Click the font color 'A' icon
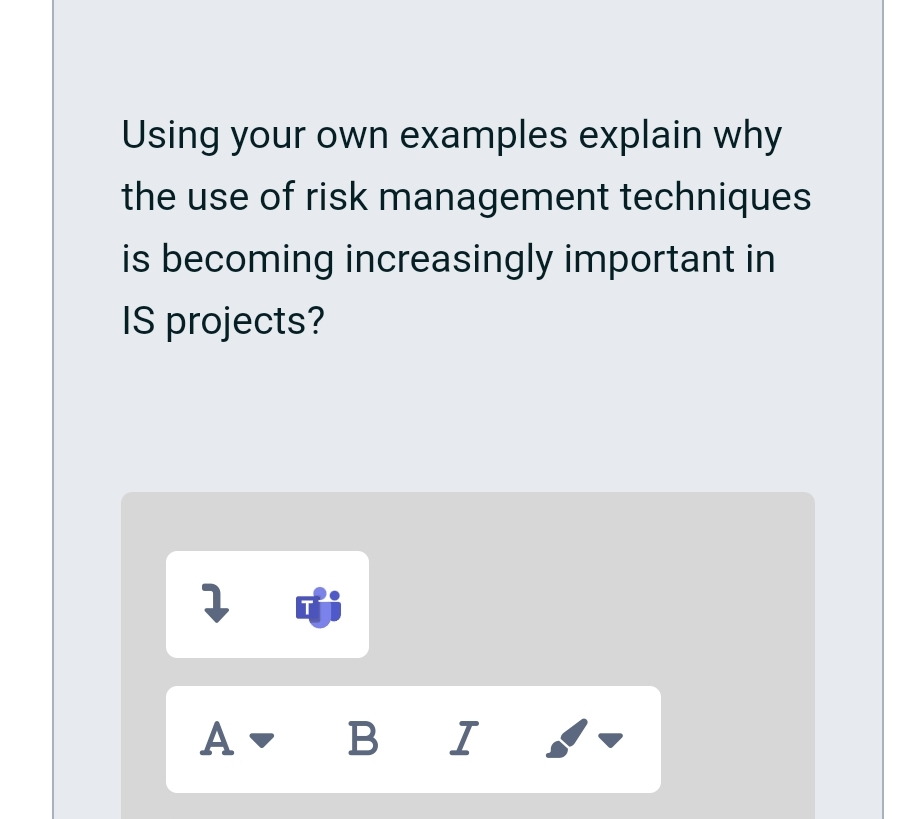912x819 pixels. (x=217, y=739)
